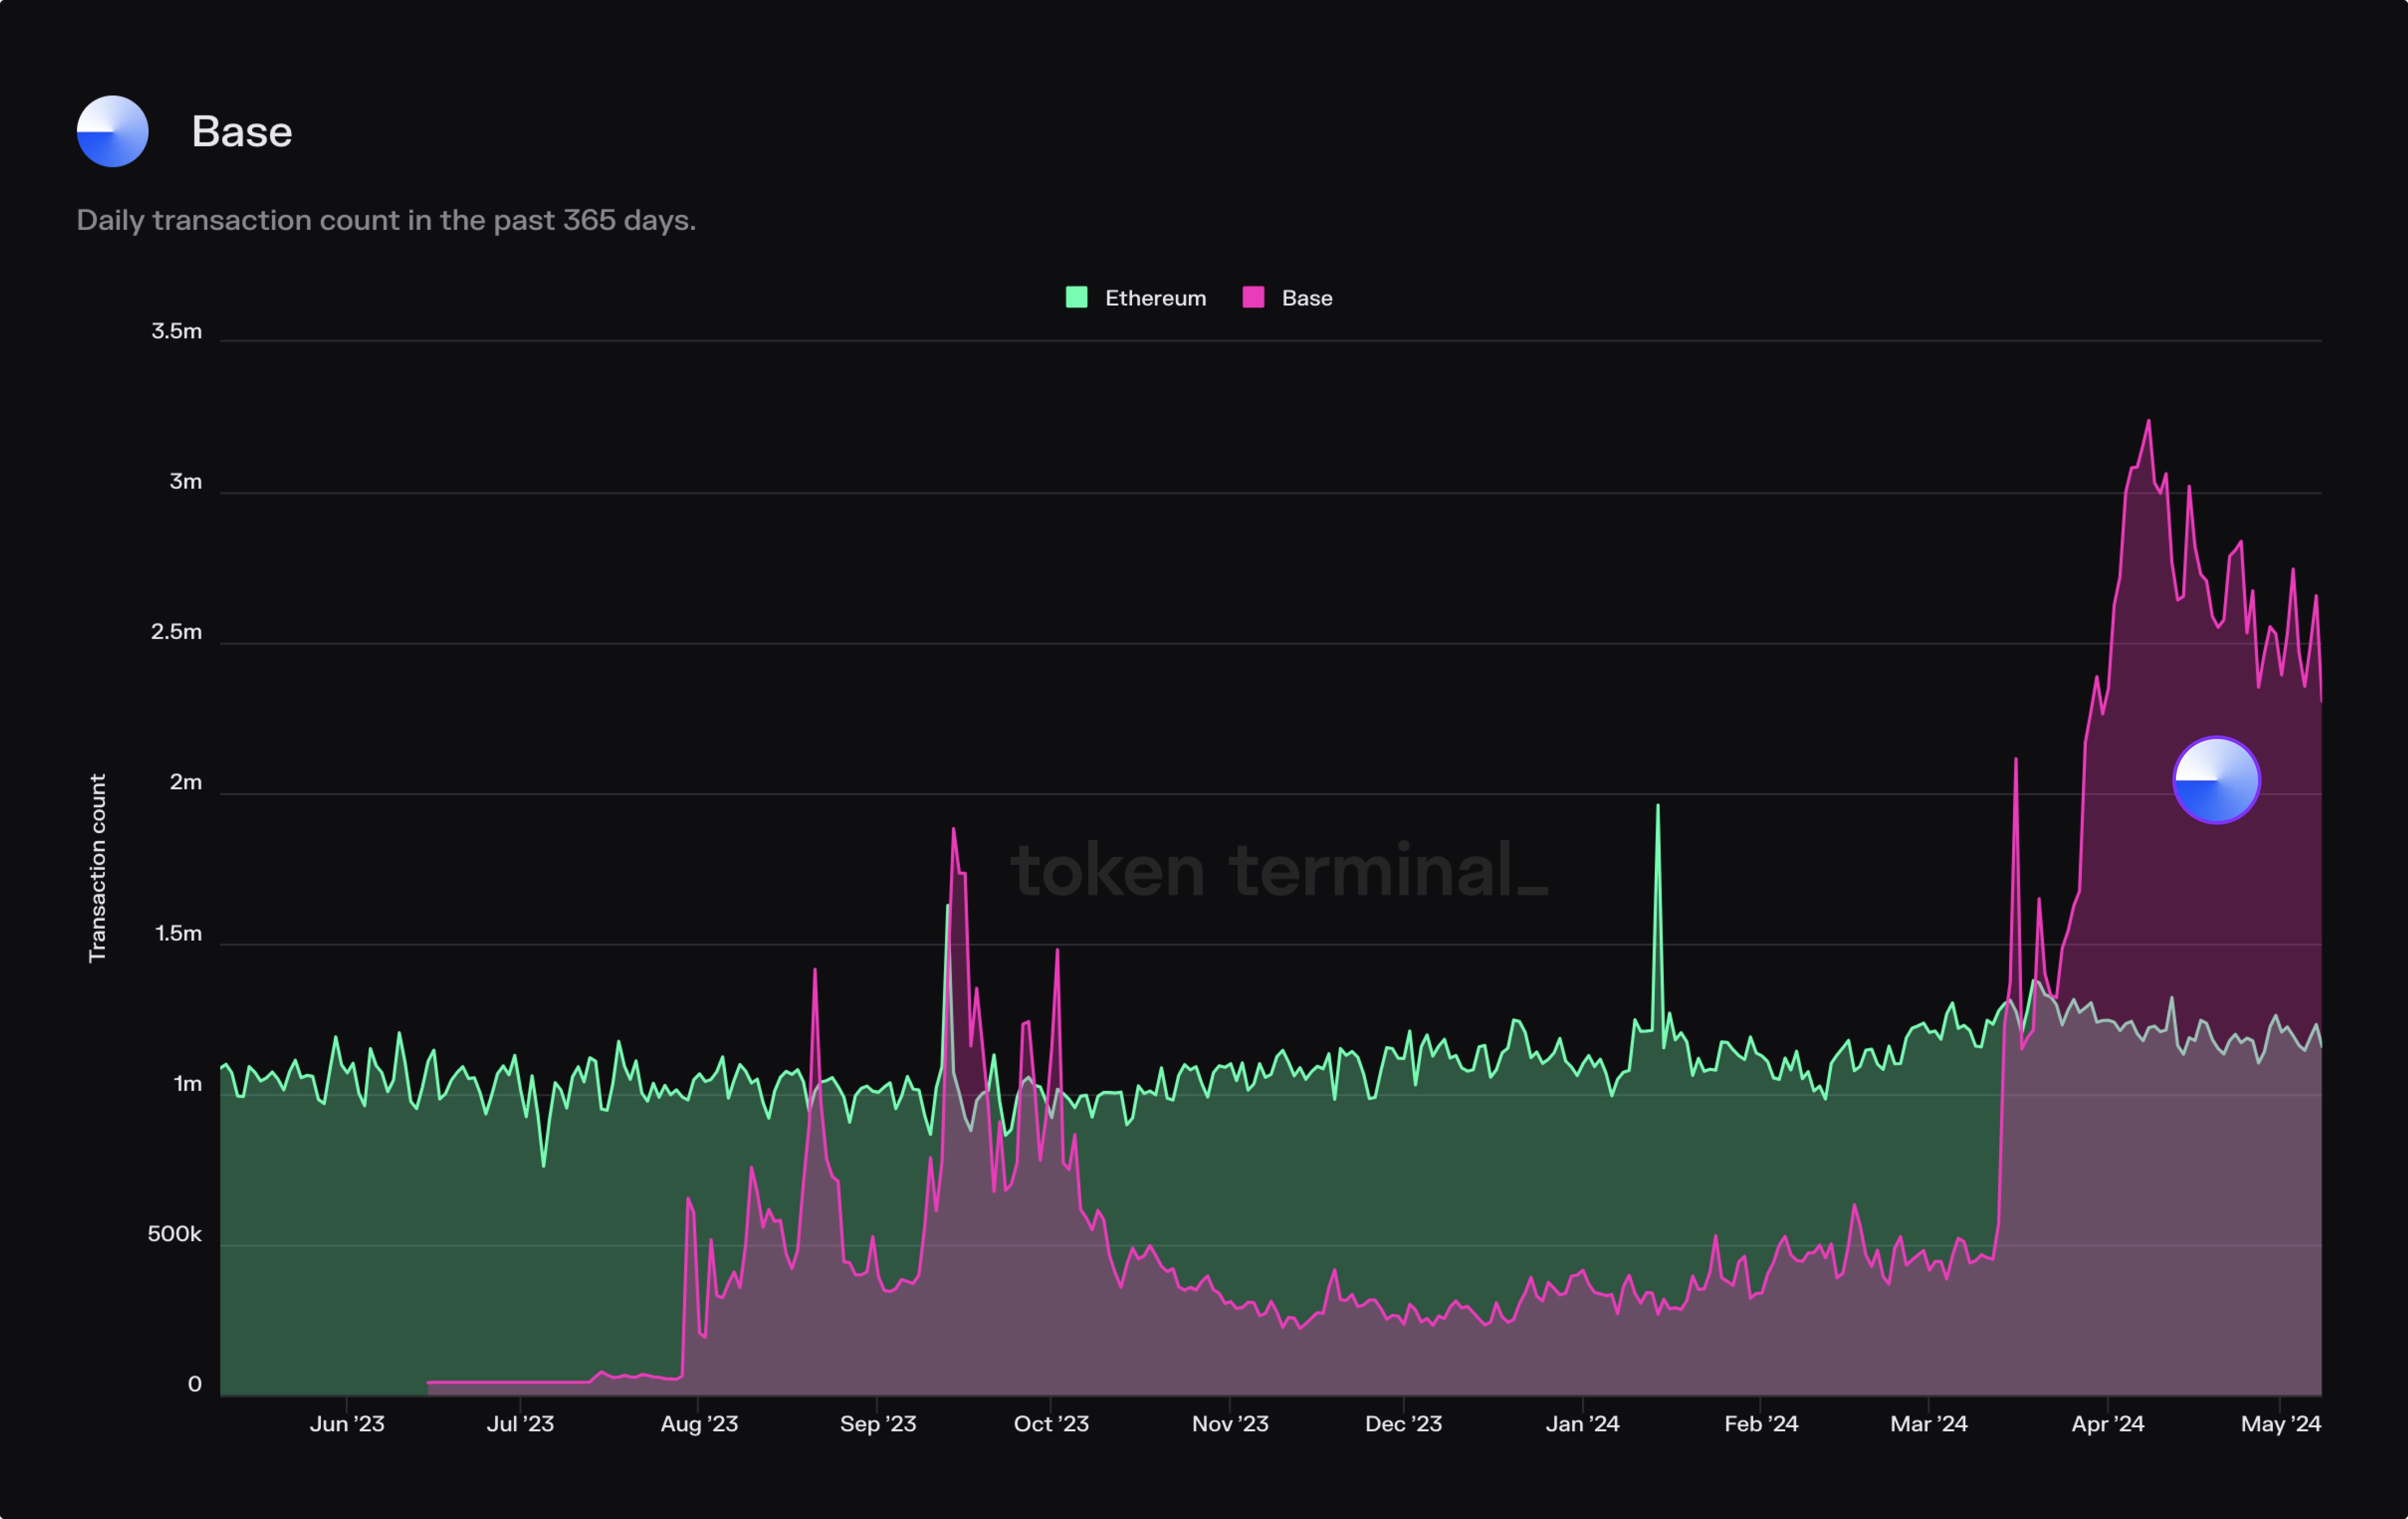The width and height of the screenshot is (2408, 1519).
Task: Click the Base logo marker on chart
Action: pyautogui.click(x=2216, y=780)
